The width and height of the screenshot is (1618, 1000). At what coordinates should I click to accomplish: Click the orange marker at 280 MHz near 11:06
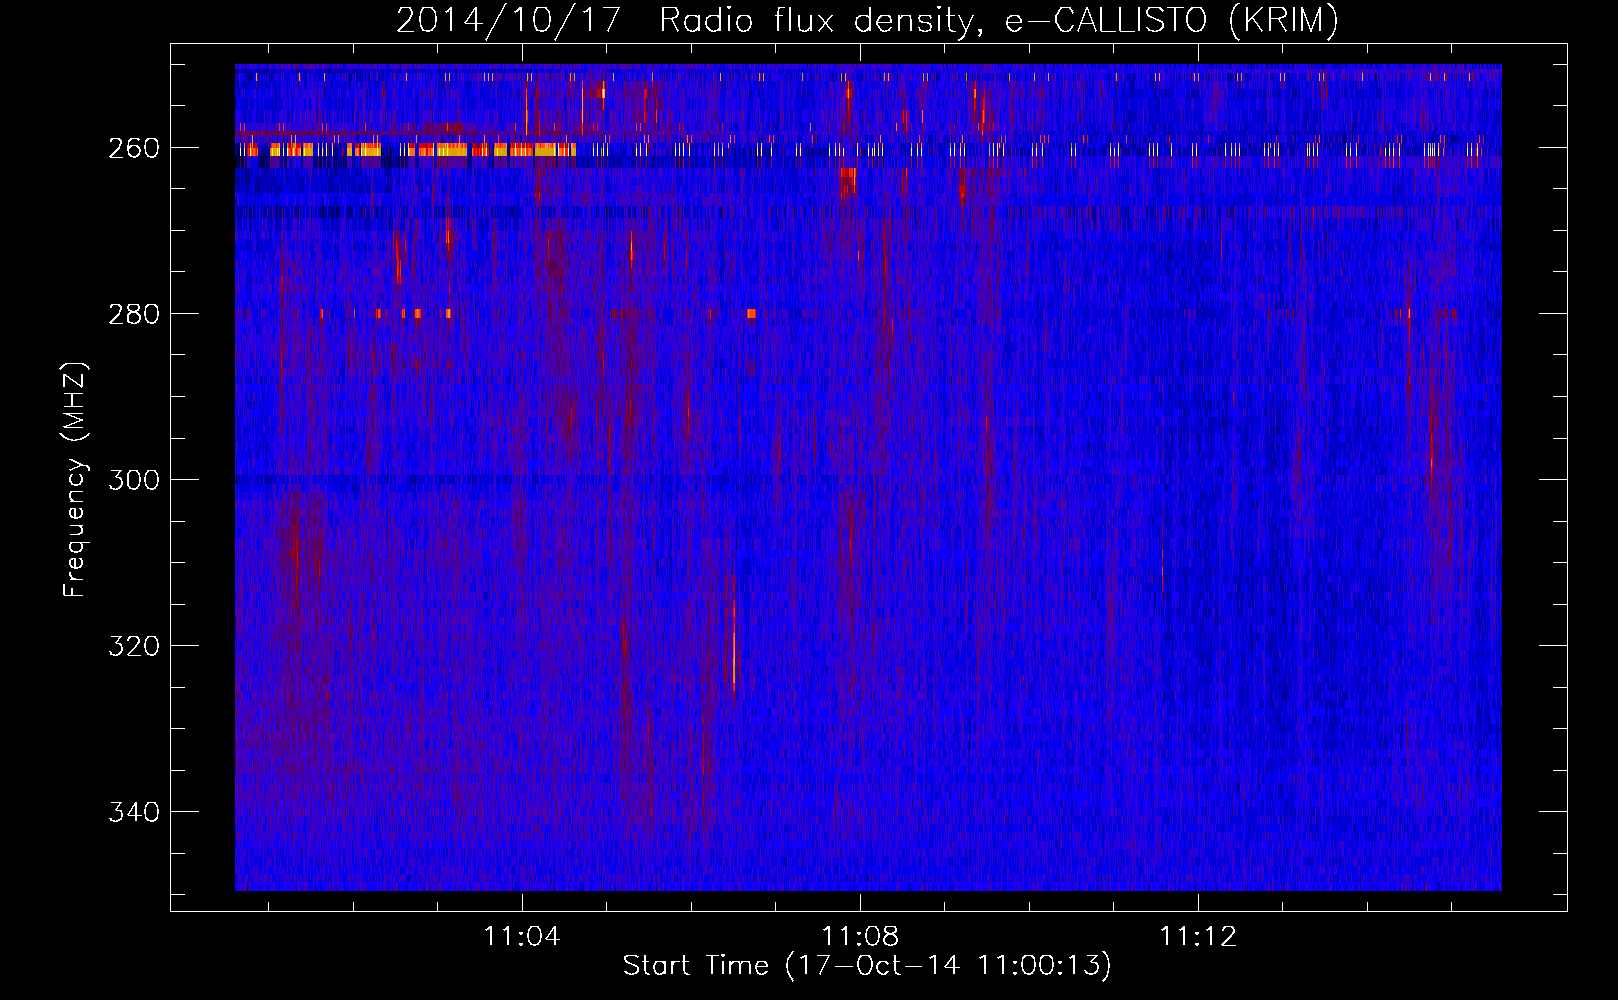click(x=751, y=314)
